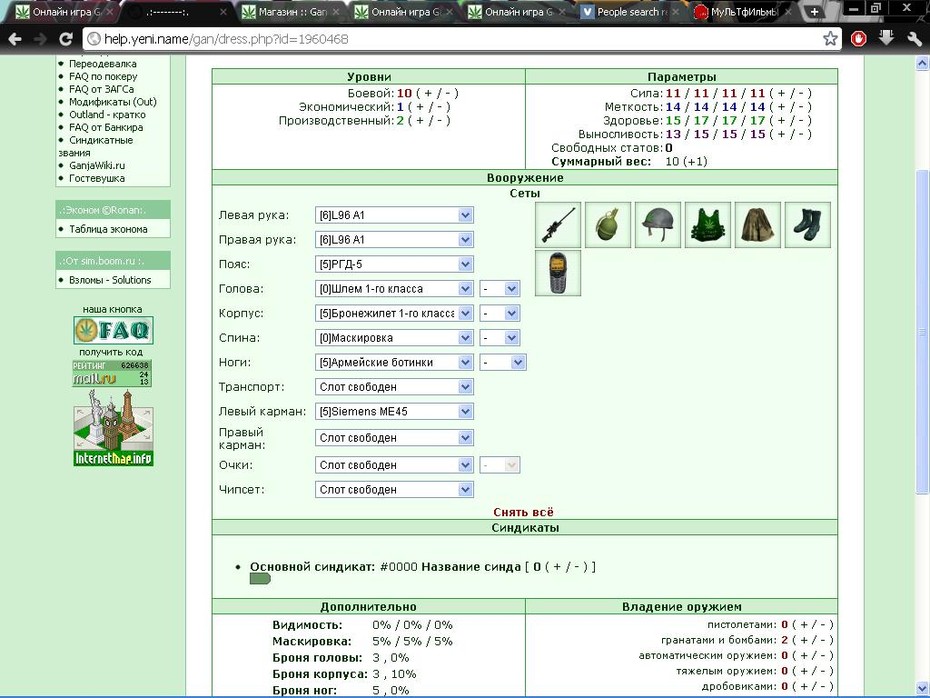Open the Спина item dropdown

[394, 338]
